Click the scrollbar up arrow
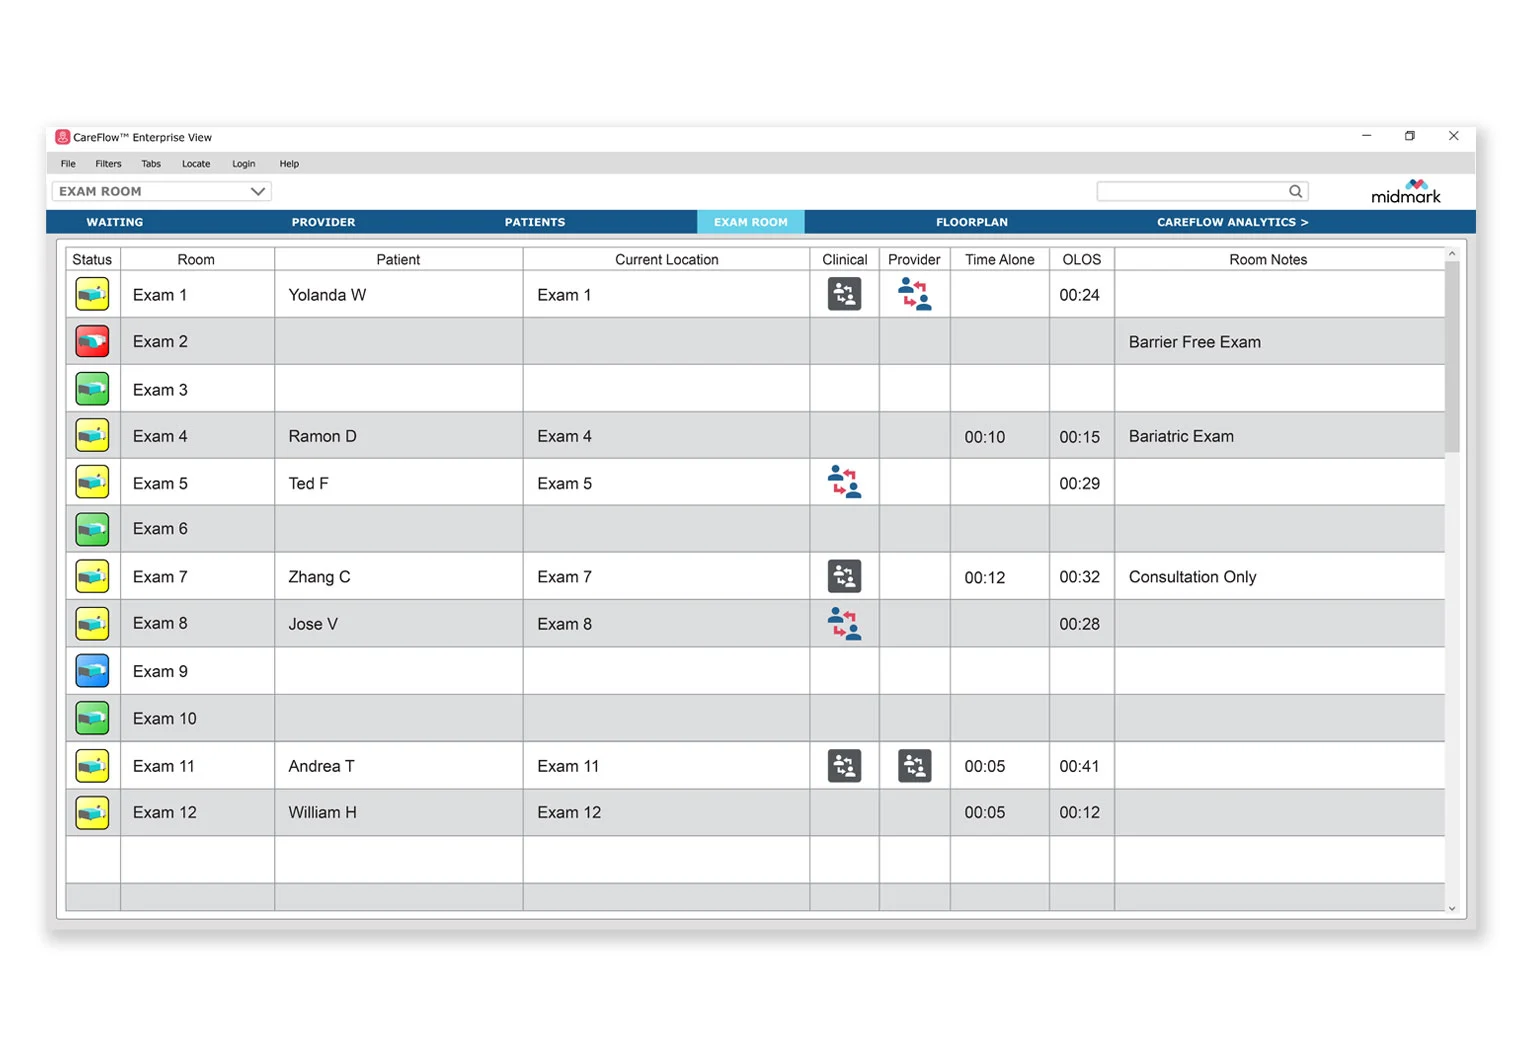The width and height of the screenshot is (1521, 1056). [x=1452, y=254]
